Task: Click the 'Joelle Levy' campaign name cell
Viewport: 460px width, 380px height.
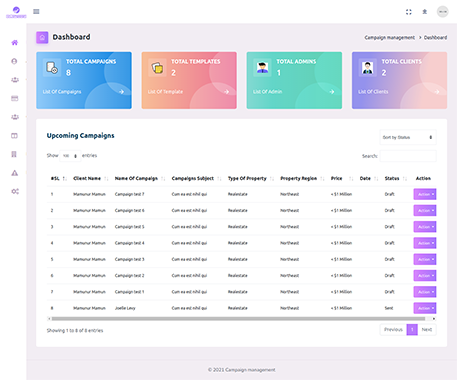Action: pos(125,308)
